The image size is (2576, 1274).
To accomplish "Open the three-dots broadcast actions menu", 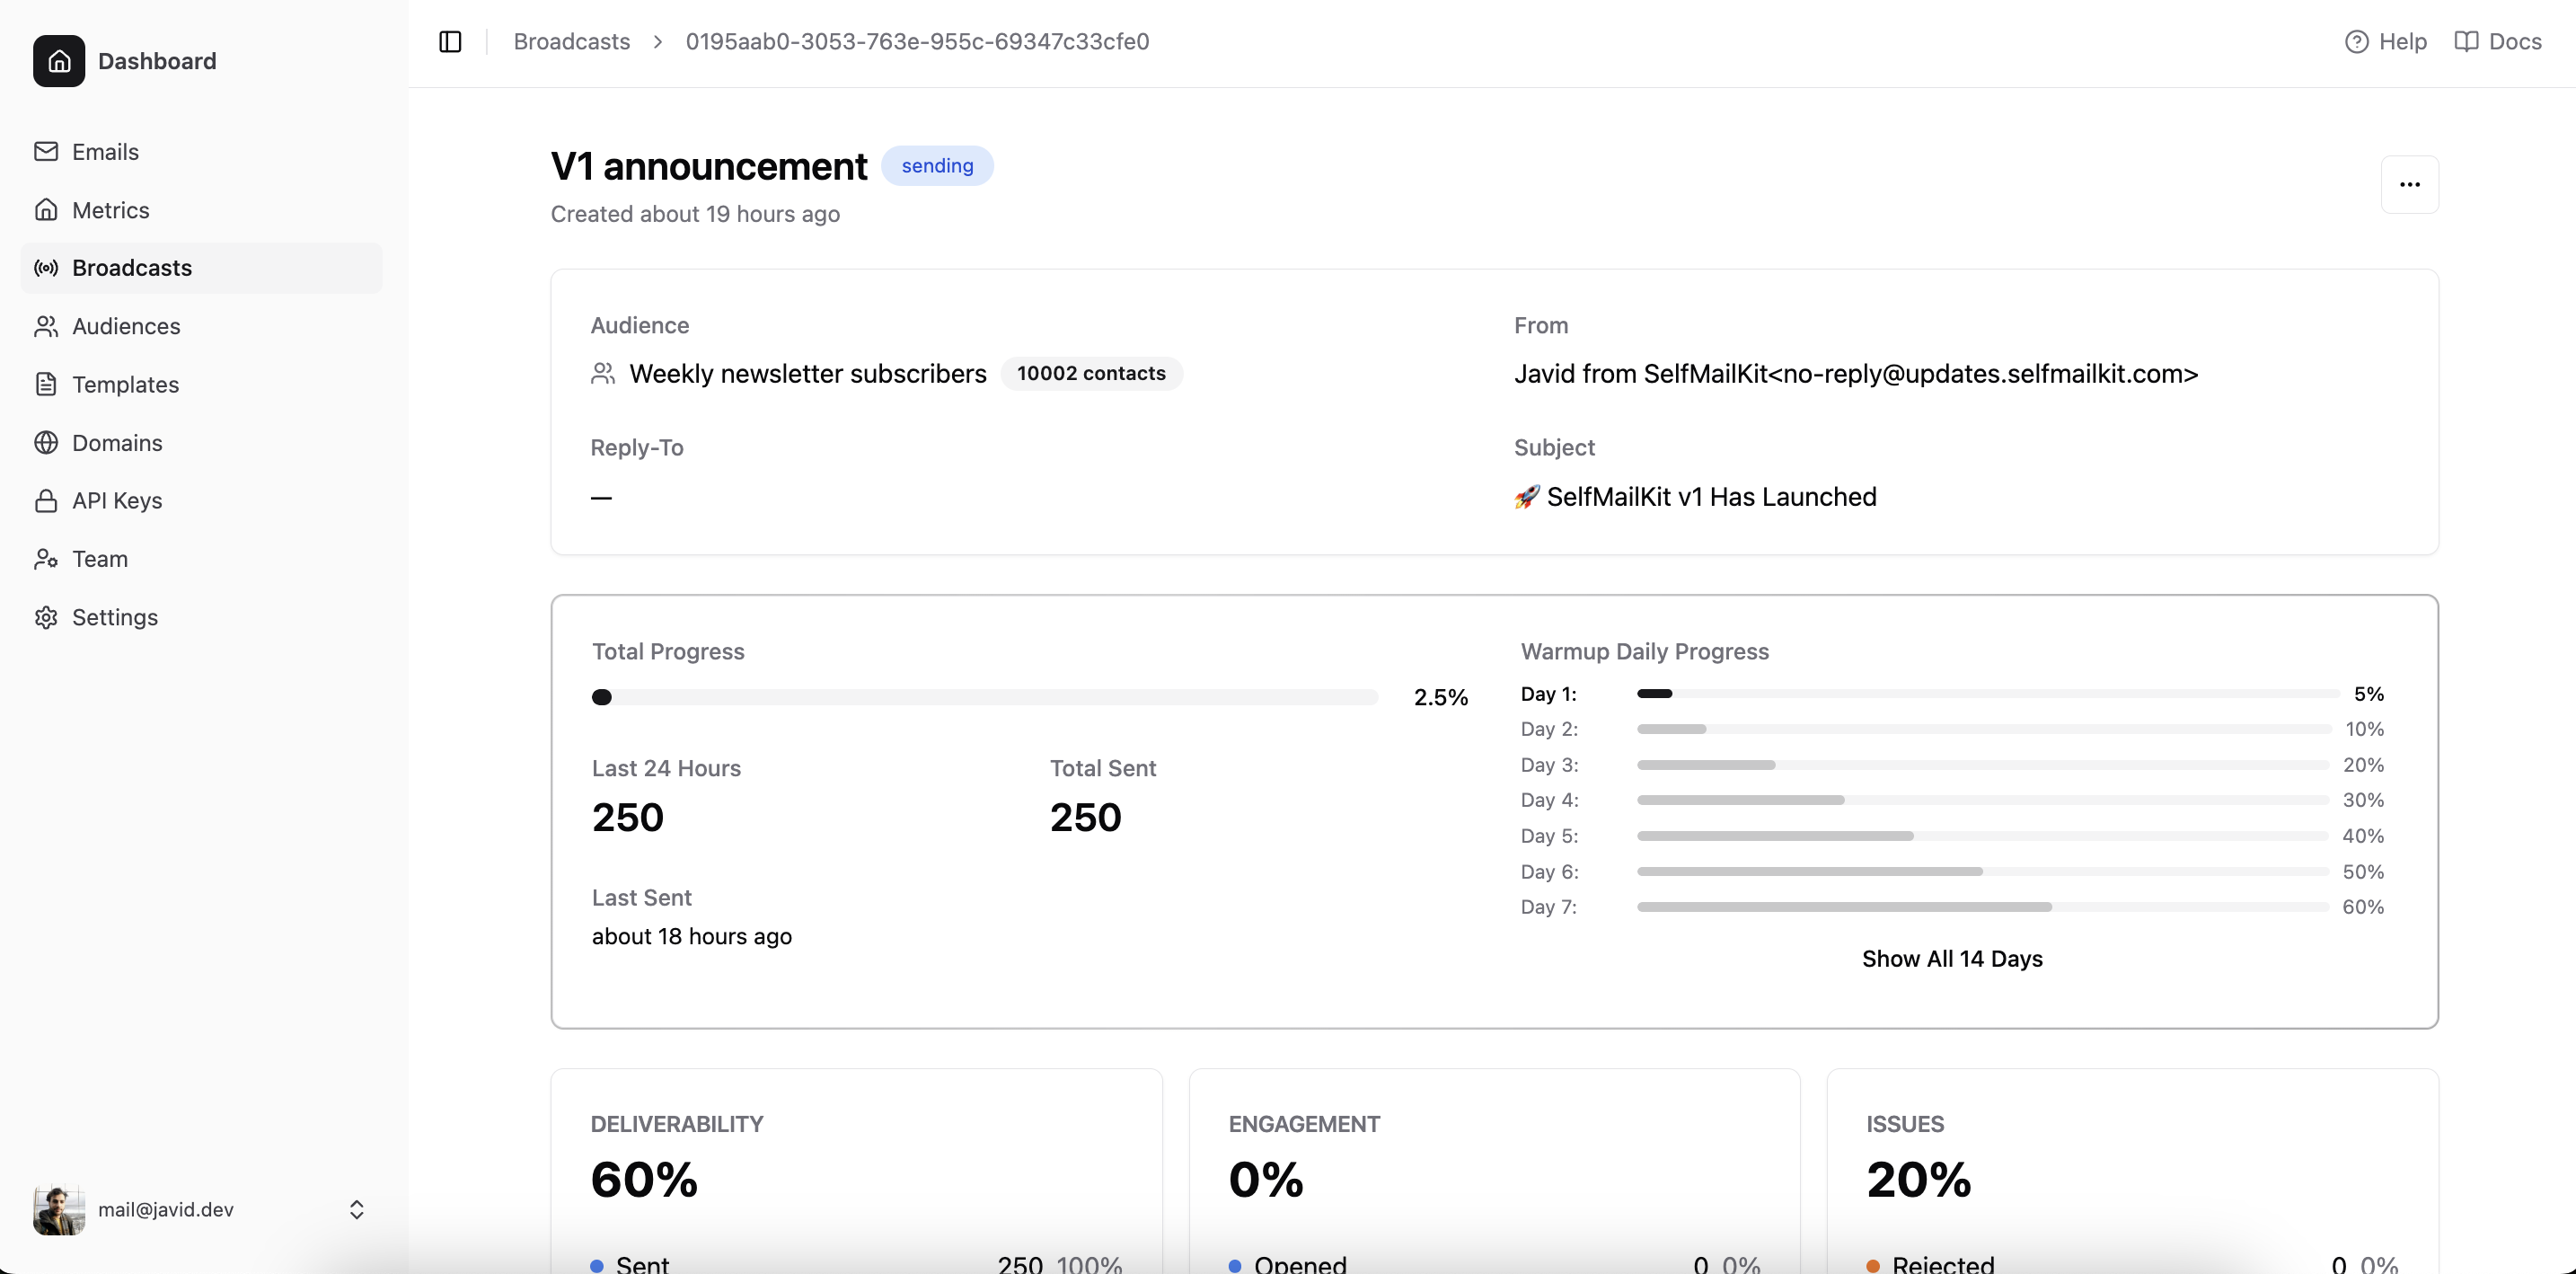I will [2410, 184].
